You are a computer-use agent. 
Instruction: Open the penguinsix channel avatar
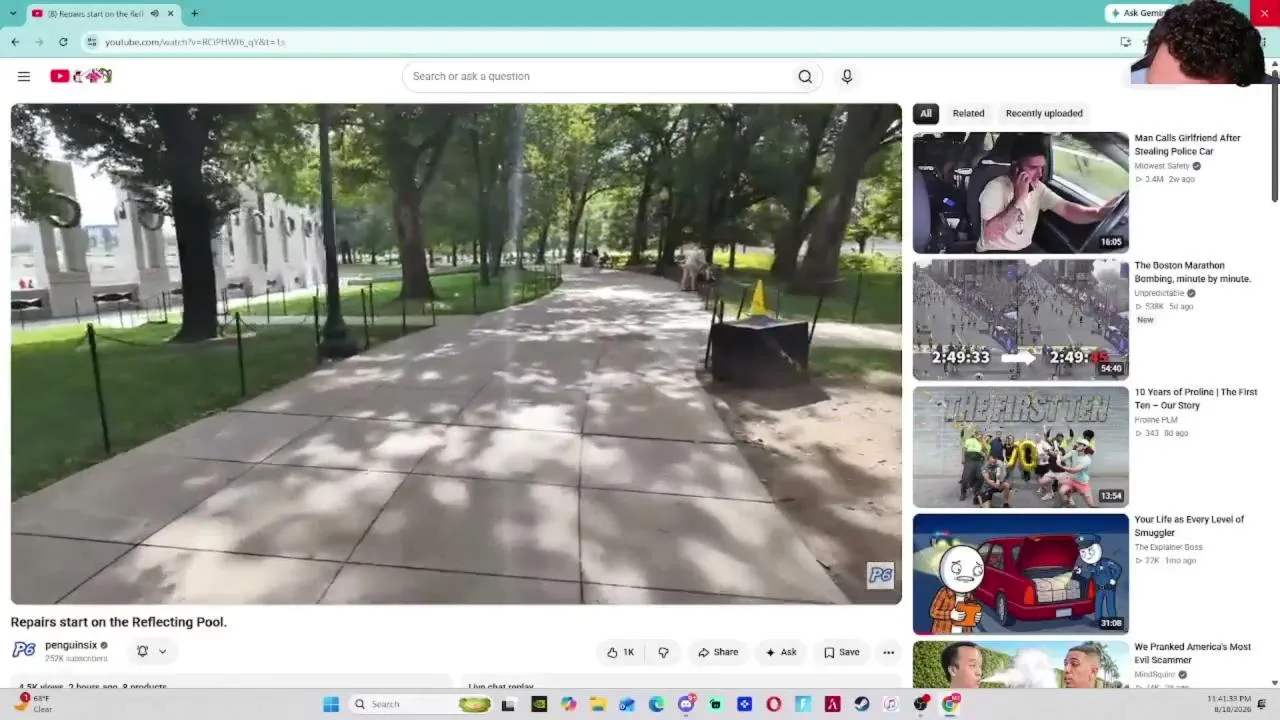pyautogui.click(x=24, y=650)
